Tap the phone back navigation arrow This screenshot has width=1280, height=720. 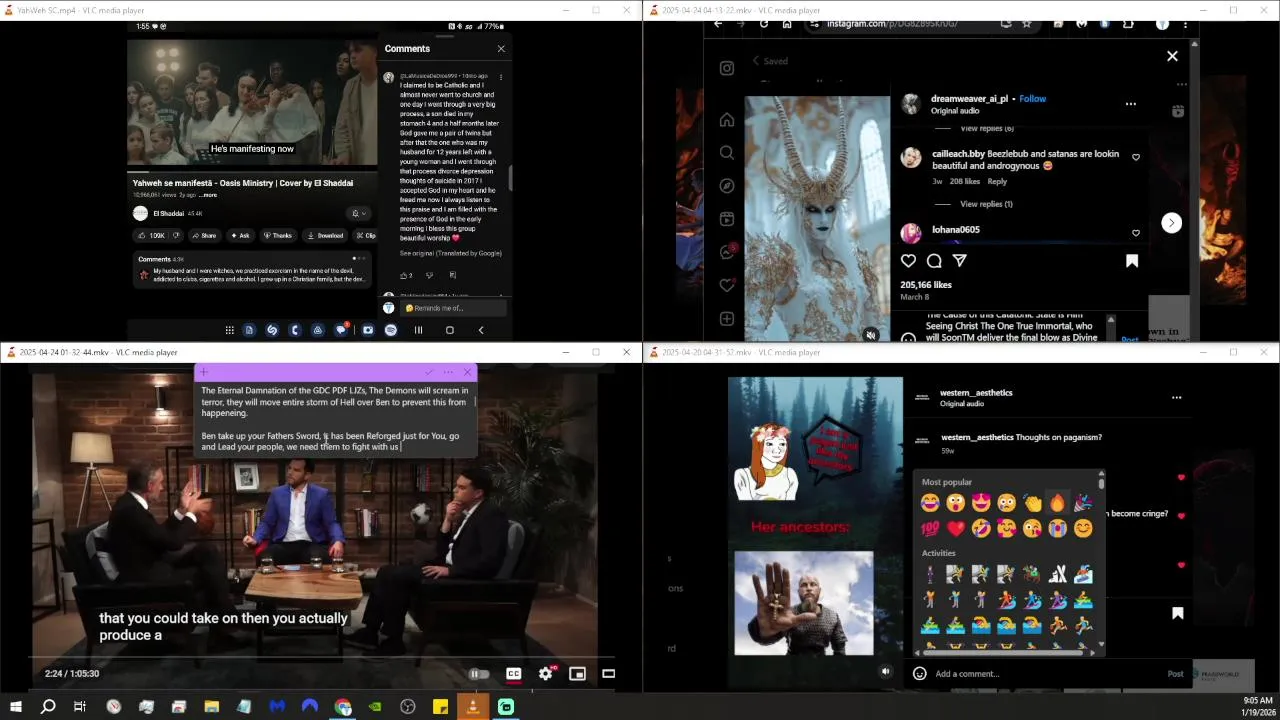coord(481,330)
